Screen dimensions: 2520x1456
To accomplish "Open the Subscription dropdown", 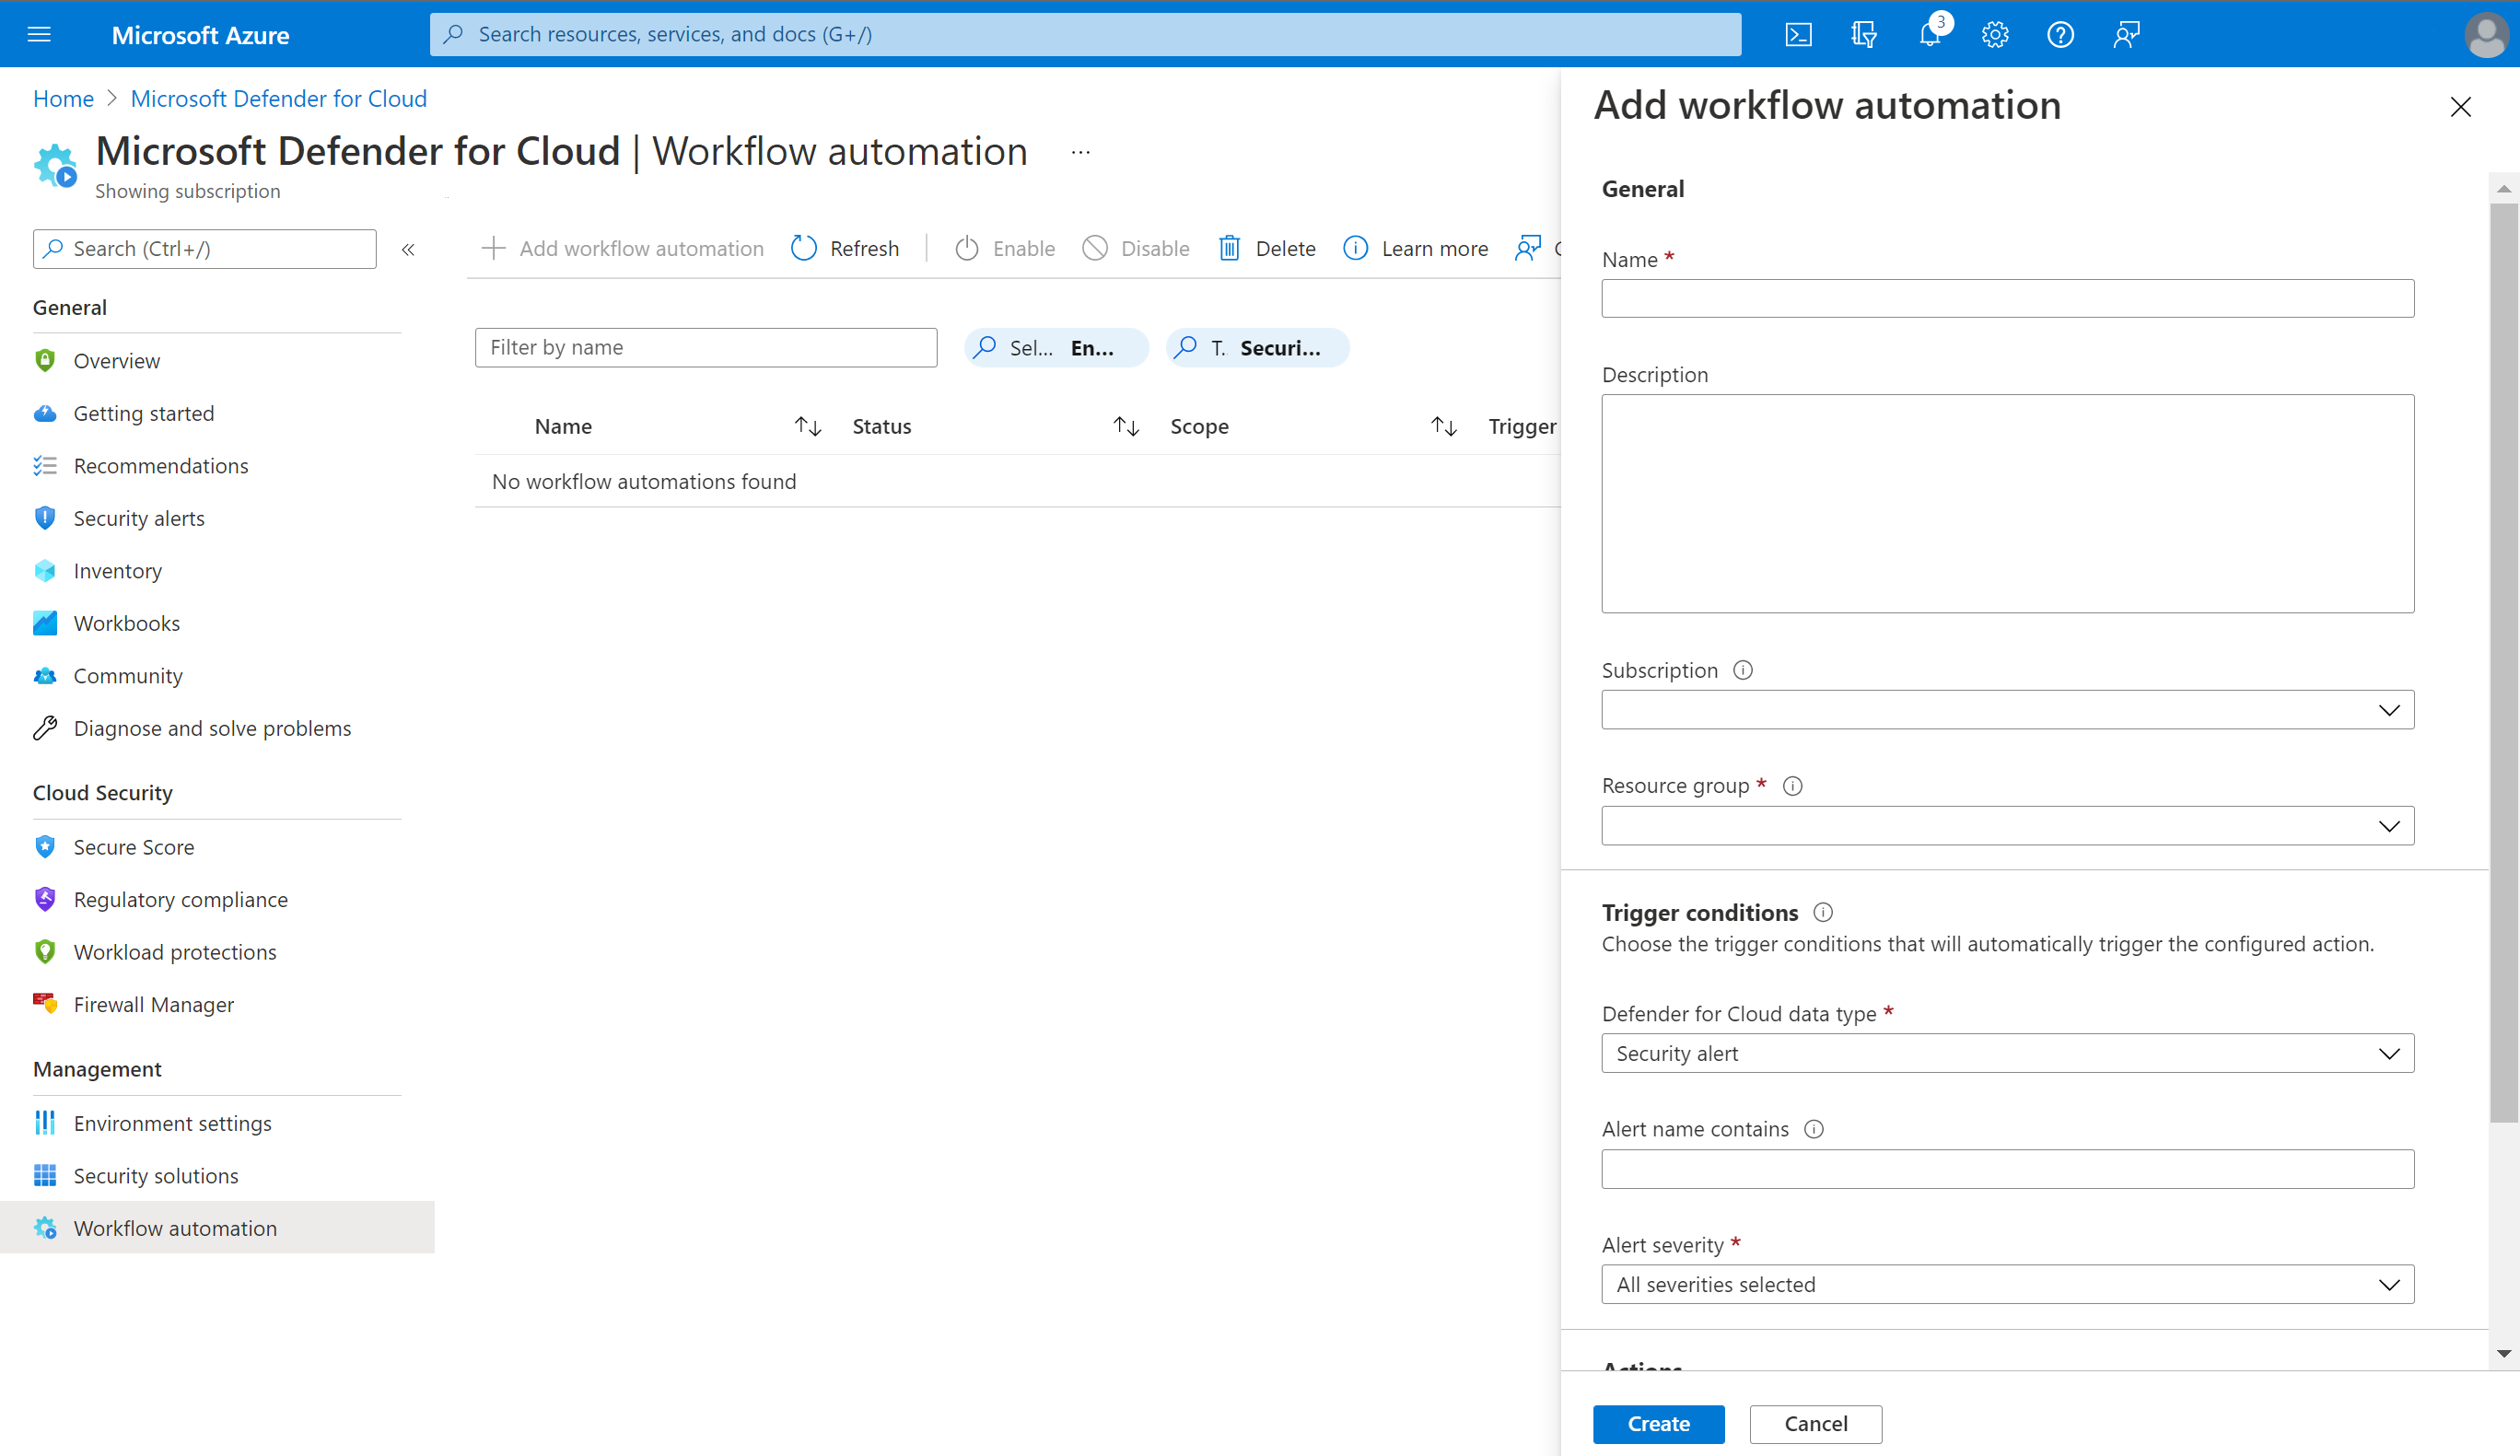I will [2008, 710].
